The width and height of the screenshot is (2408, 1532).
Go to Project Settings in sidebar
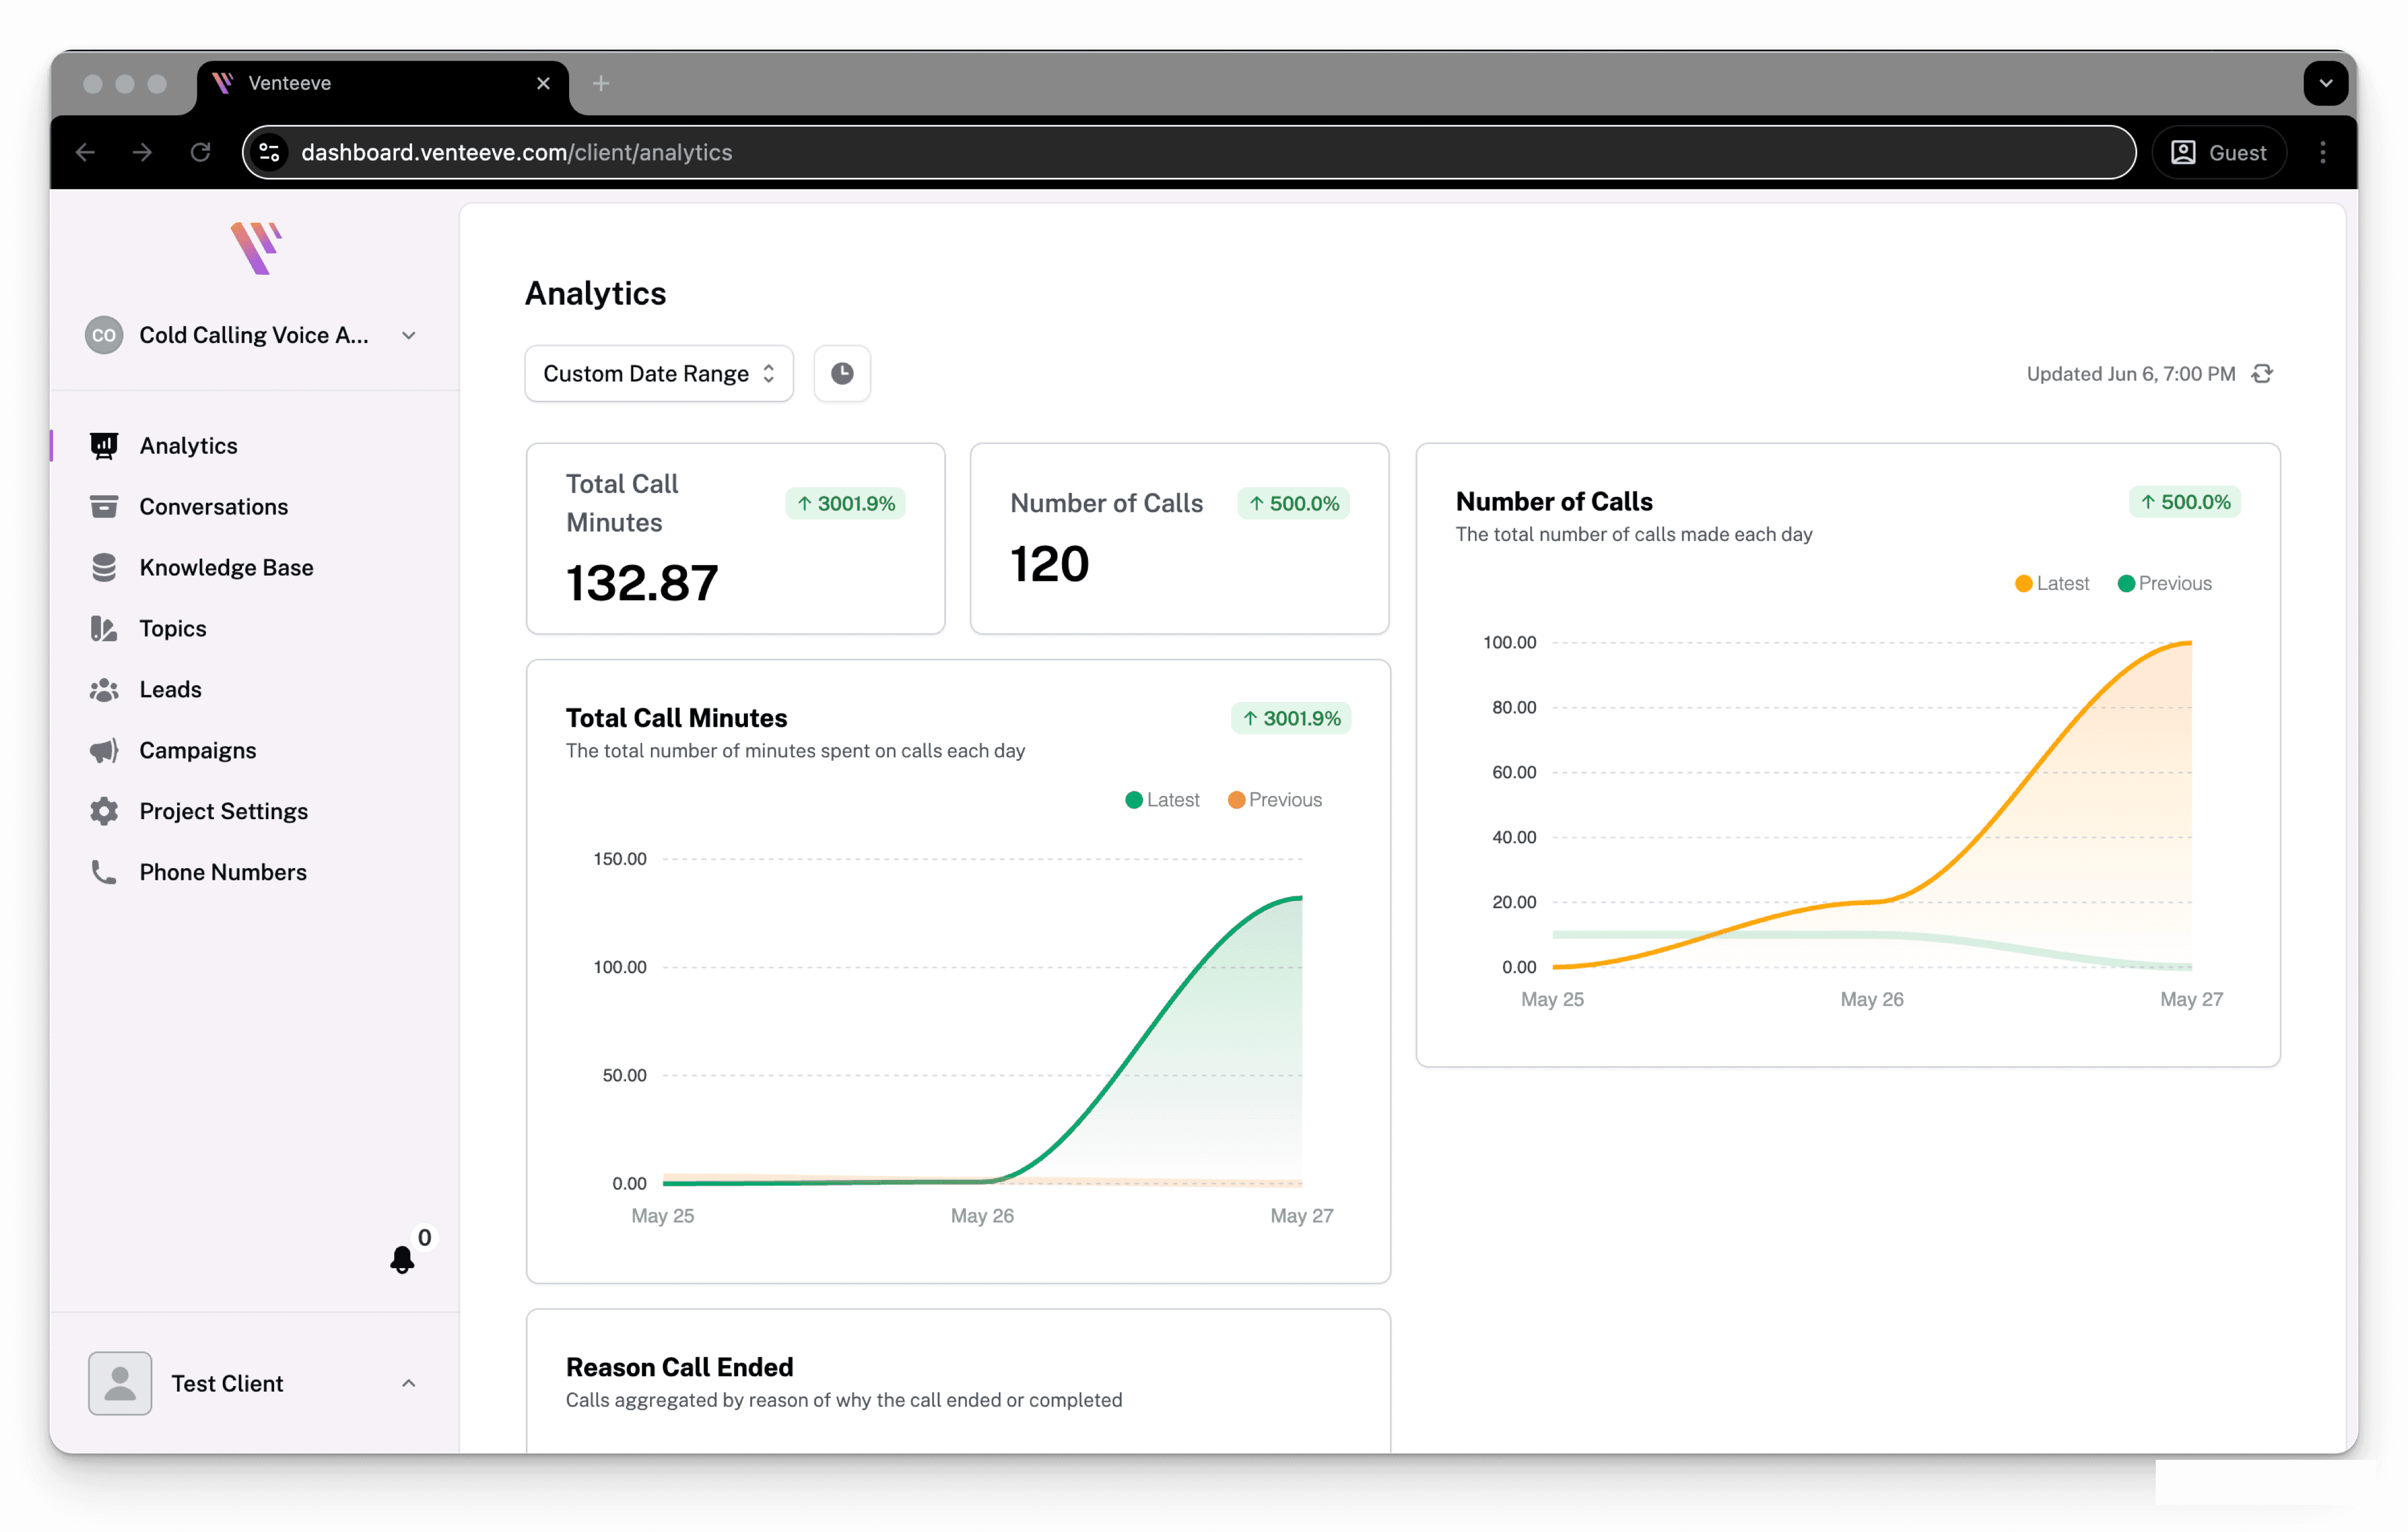pyautogui.click(x=223, y=812)
